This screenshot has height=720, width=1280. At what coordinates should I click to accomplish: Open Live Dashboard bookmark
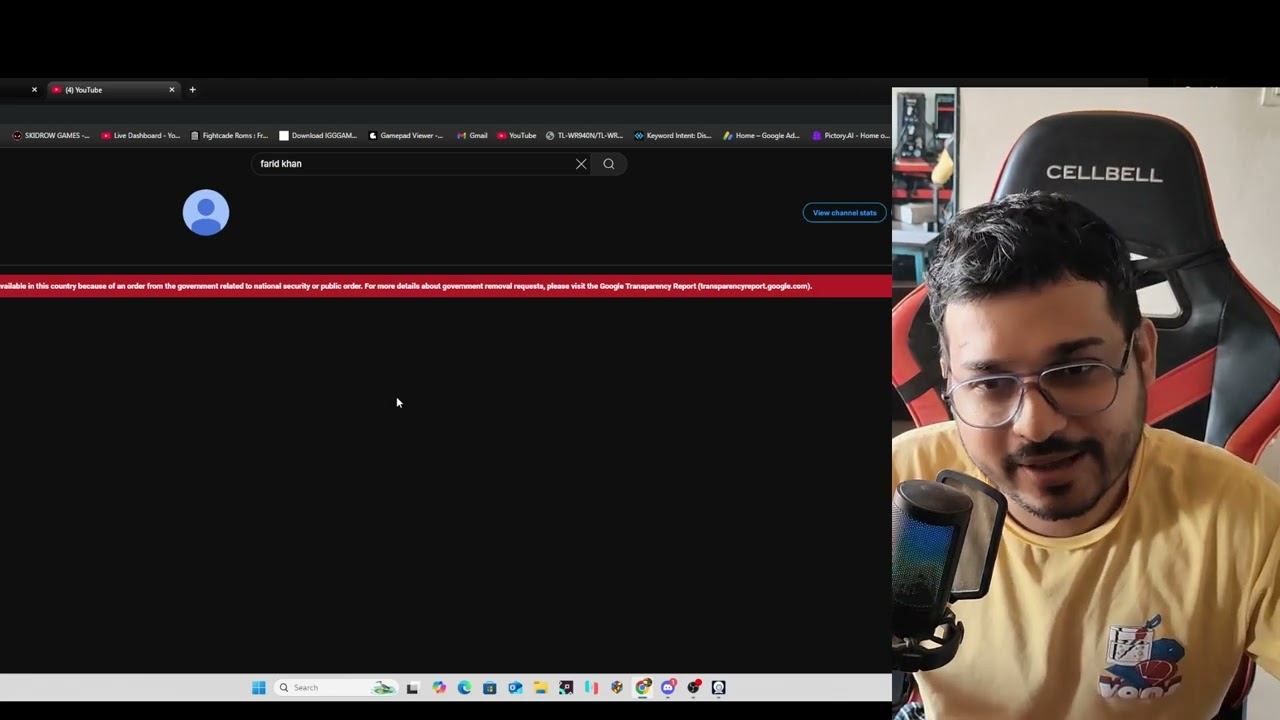coord(141,135)
